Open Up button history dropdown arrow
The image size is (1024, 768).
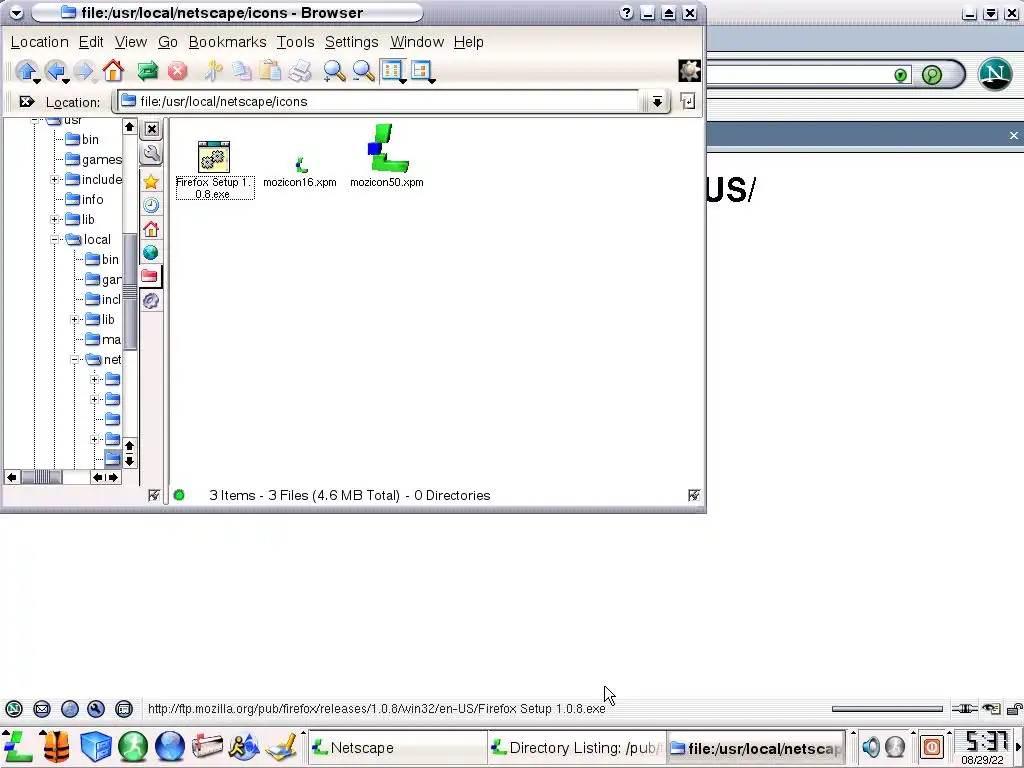[37, 81]
